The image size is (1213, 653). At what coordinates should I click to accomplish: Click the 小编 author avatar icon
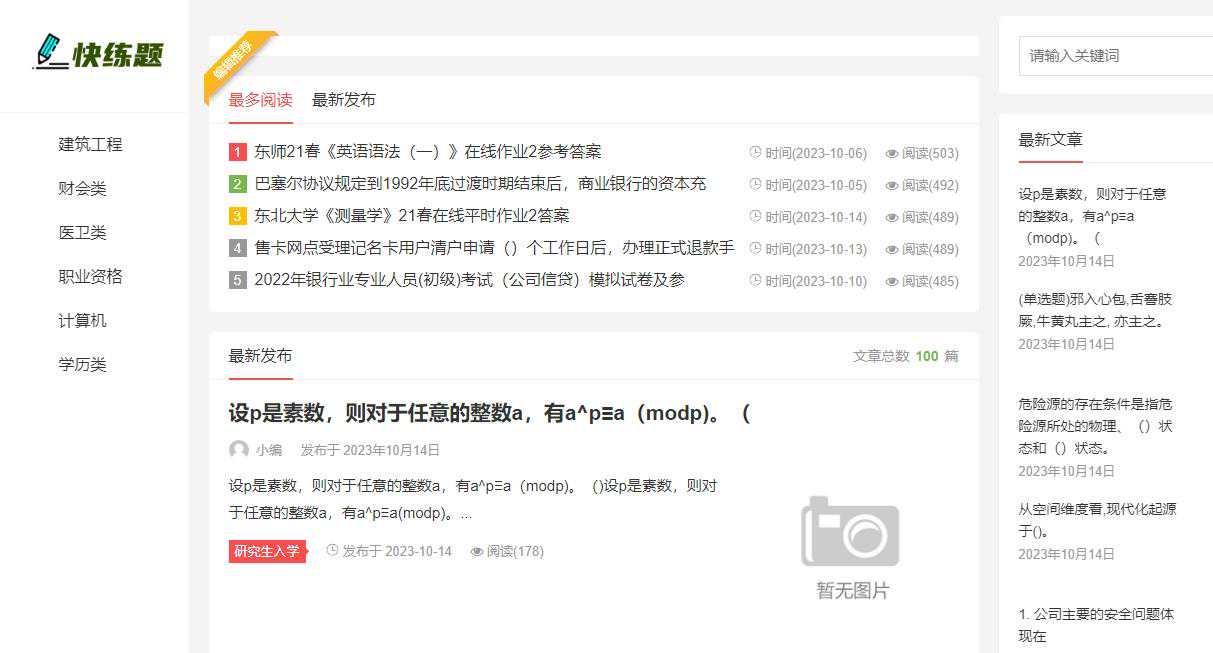(x=237, y=450)
